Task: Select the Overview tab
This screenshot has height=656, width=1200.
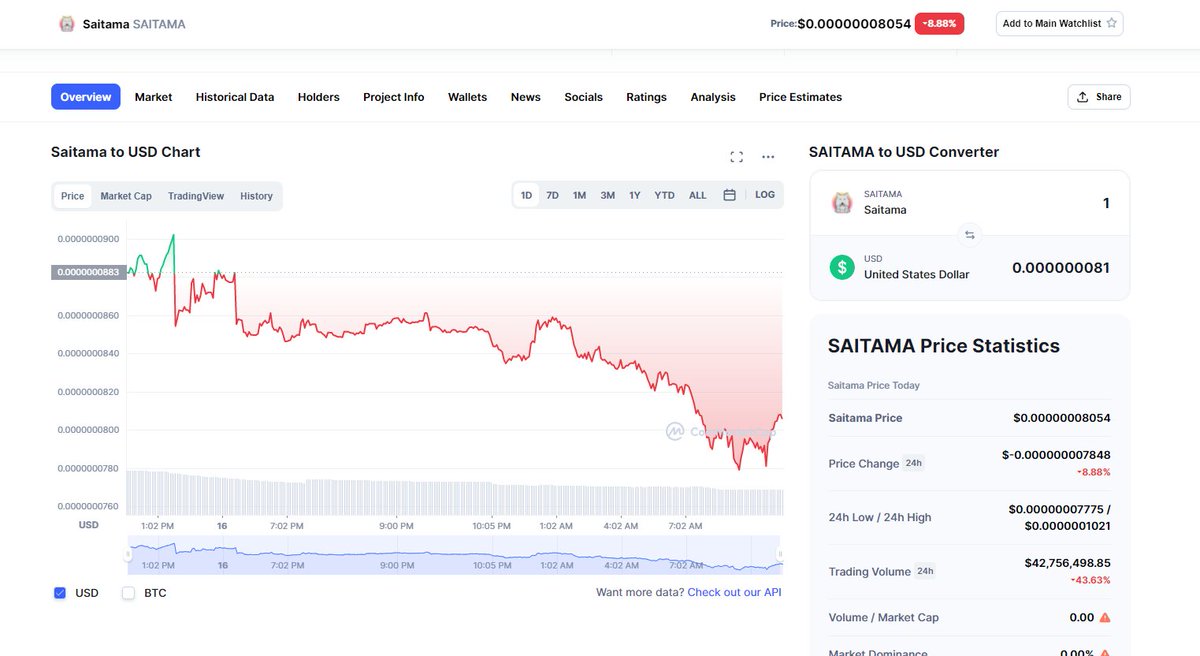Action: coord(86,97)
